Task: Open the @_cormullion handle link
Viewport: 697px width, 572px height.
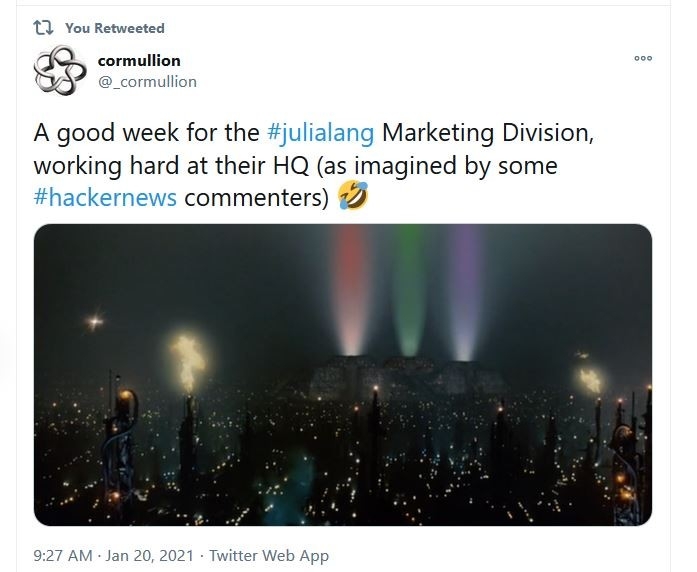Action: (147, 82)
